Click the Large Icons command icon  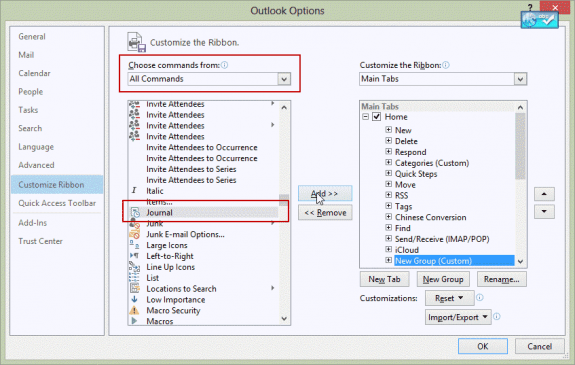click(x=134, y=245)
